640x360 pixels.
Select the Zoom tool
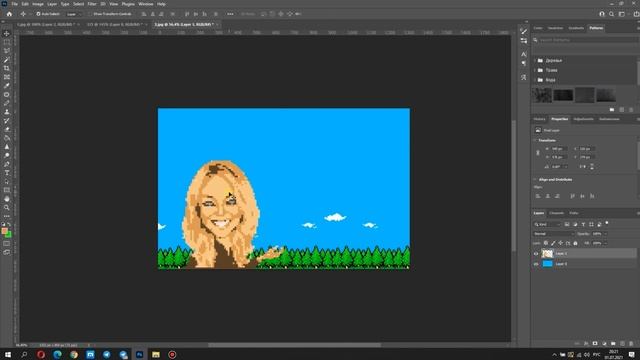coord(7,207)
